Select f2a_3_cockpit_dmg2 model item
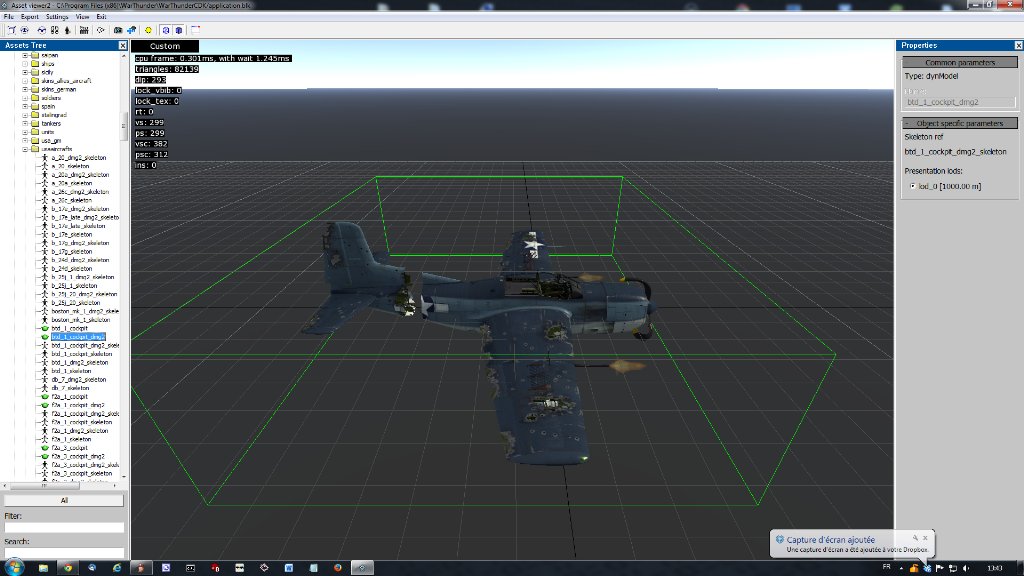This screenshot has width=1024, height=576. (78, 456)
